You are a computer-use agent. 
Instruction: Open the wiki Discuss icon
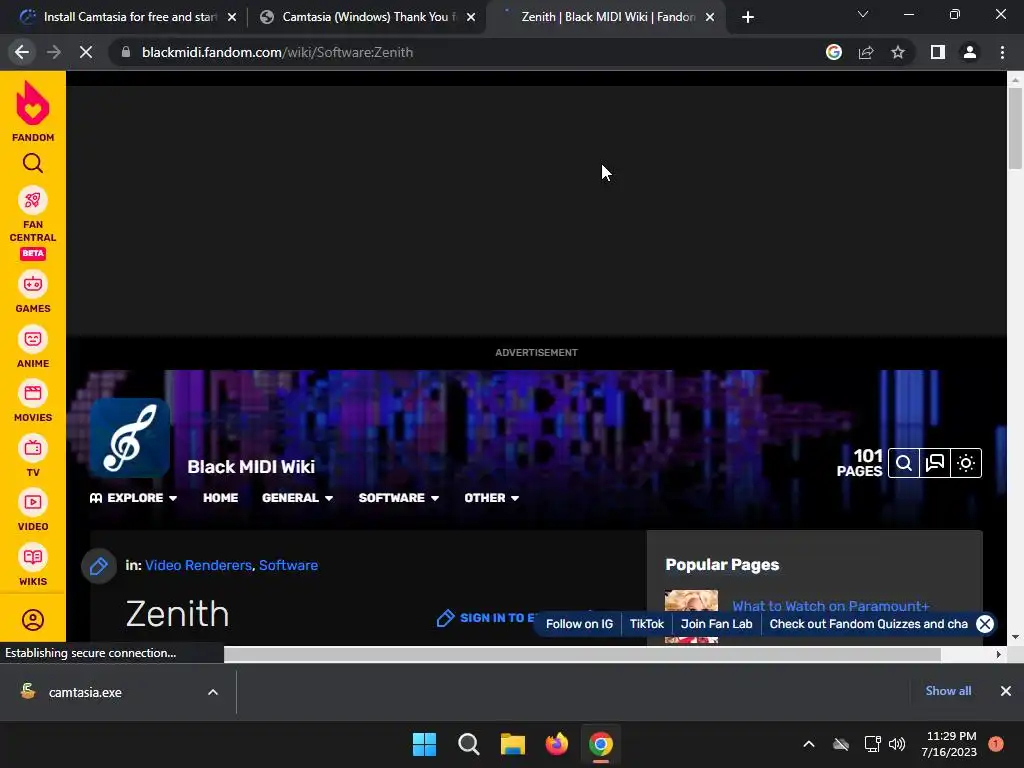(935, 463)
